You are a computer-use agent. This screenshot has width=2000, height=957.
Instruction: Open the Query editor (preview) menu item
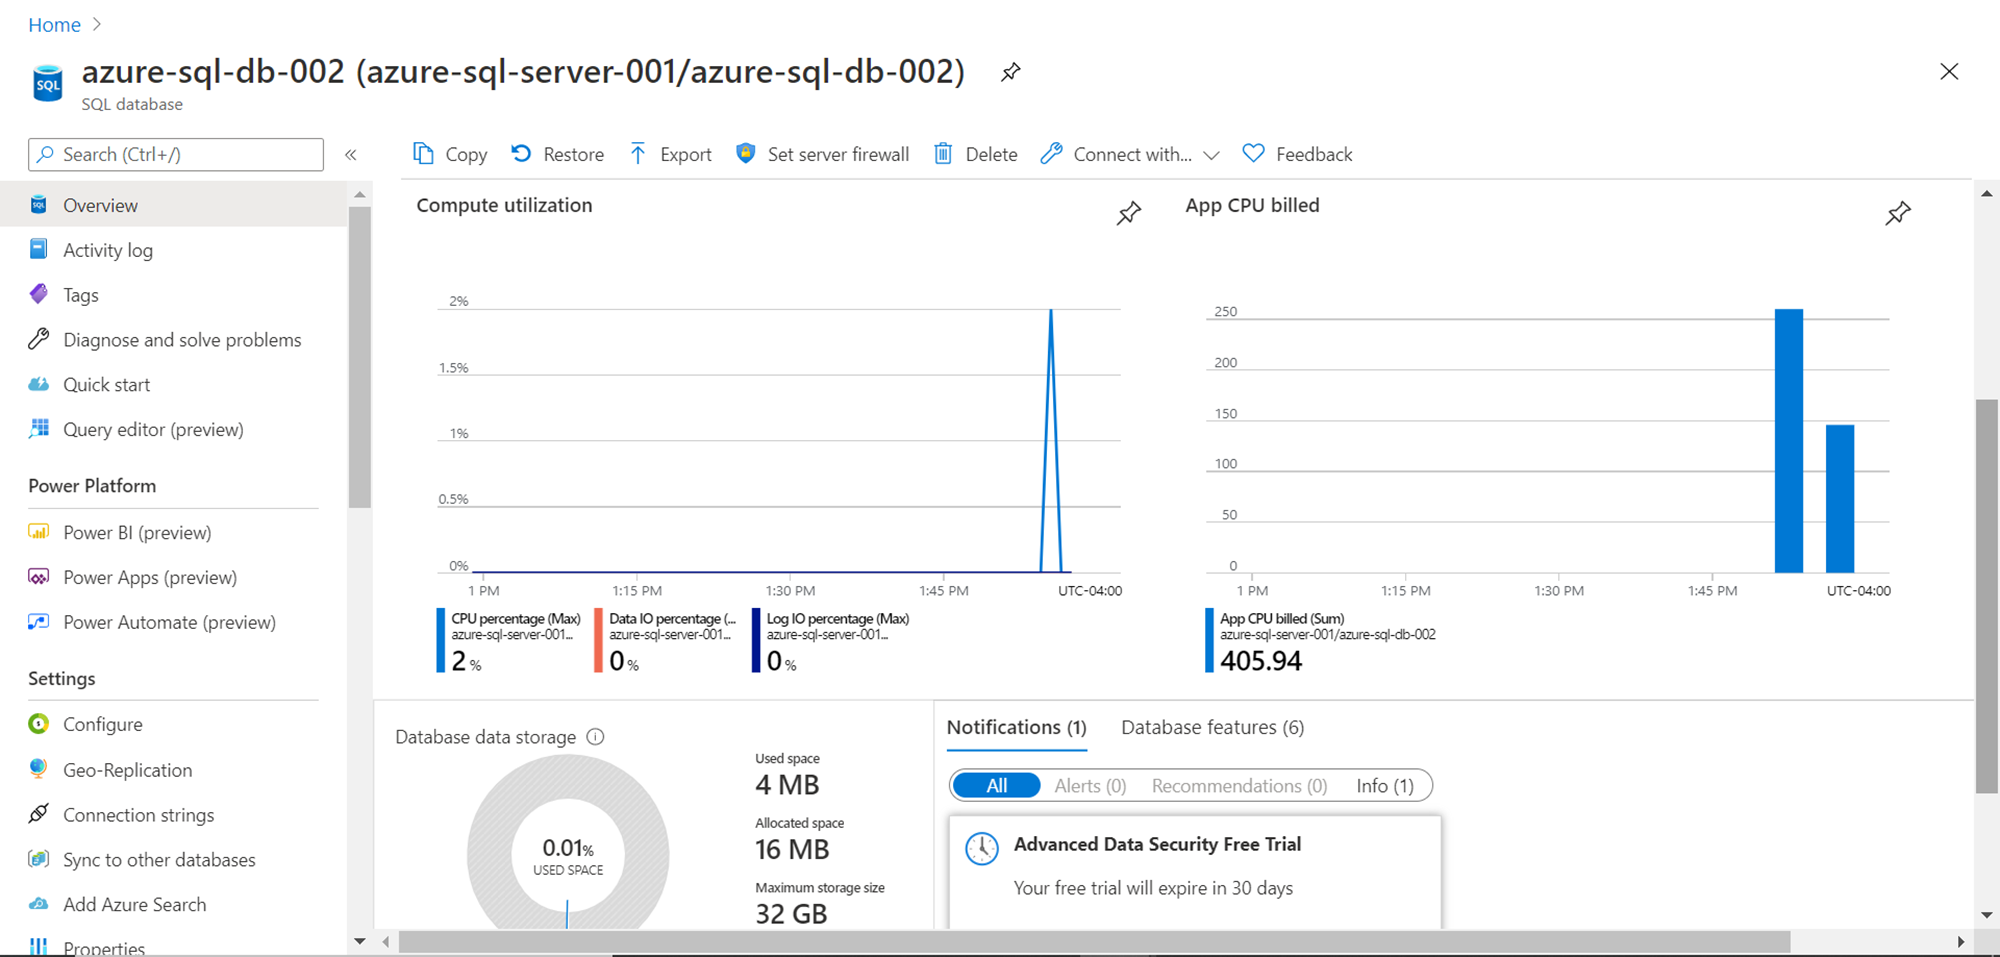[x=153, y=429]
